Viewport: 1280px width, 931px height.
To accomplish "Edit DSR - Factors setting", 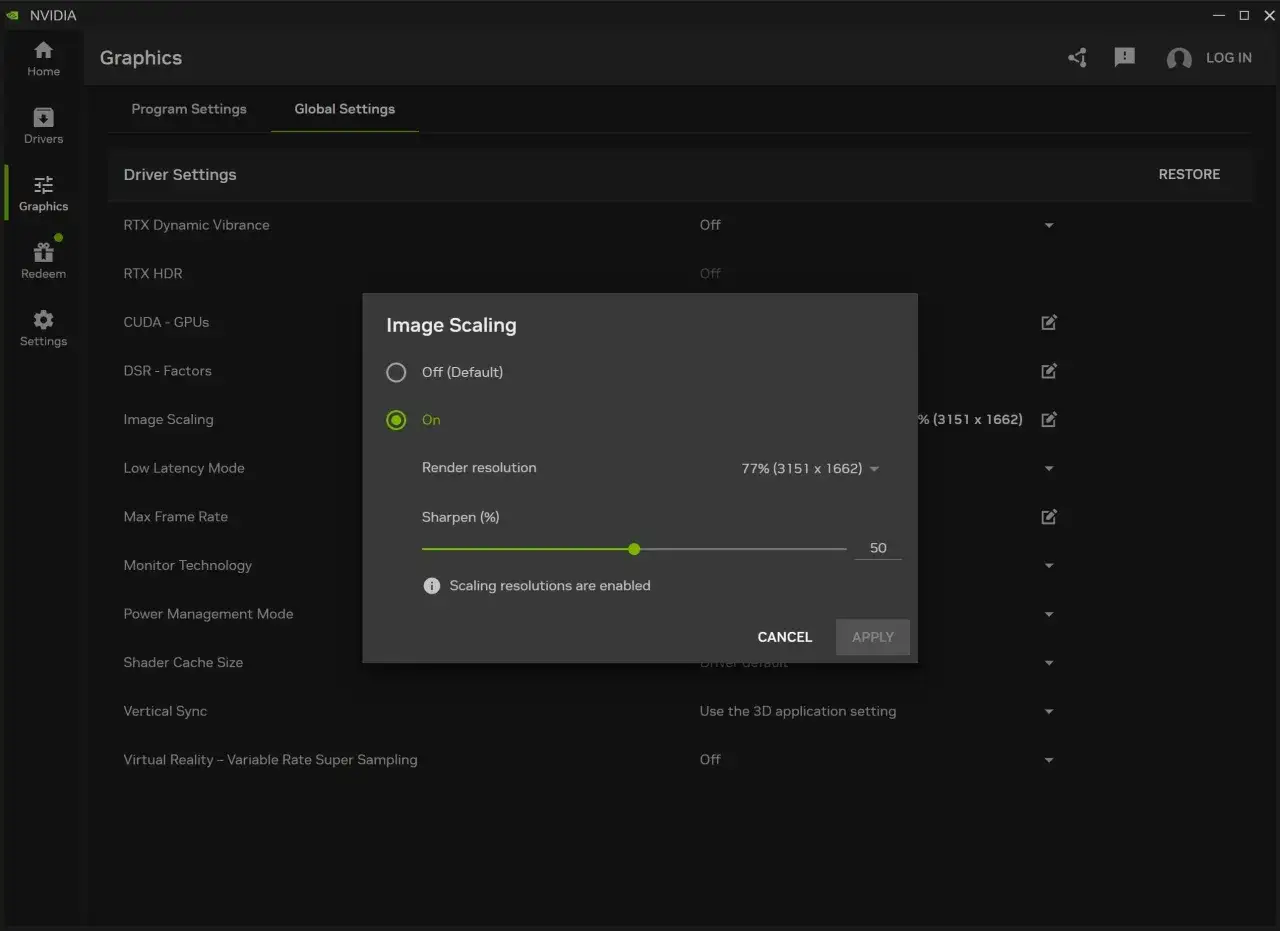I will [1049, 371].
